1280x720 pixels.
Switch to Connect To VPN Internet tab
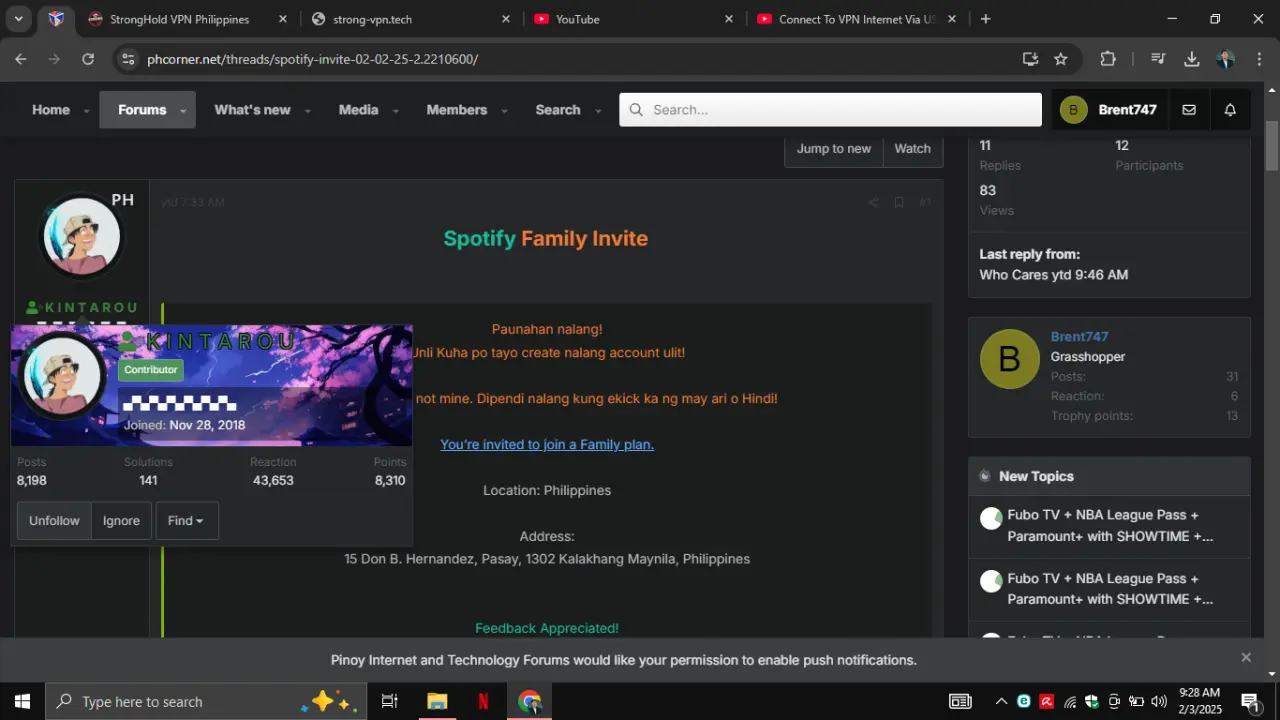[857, 19]
